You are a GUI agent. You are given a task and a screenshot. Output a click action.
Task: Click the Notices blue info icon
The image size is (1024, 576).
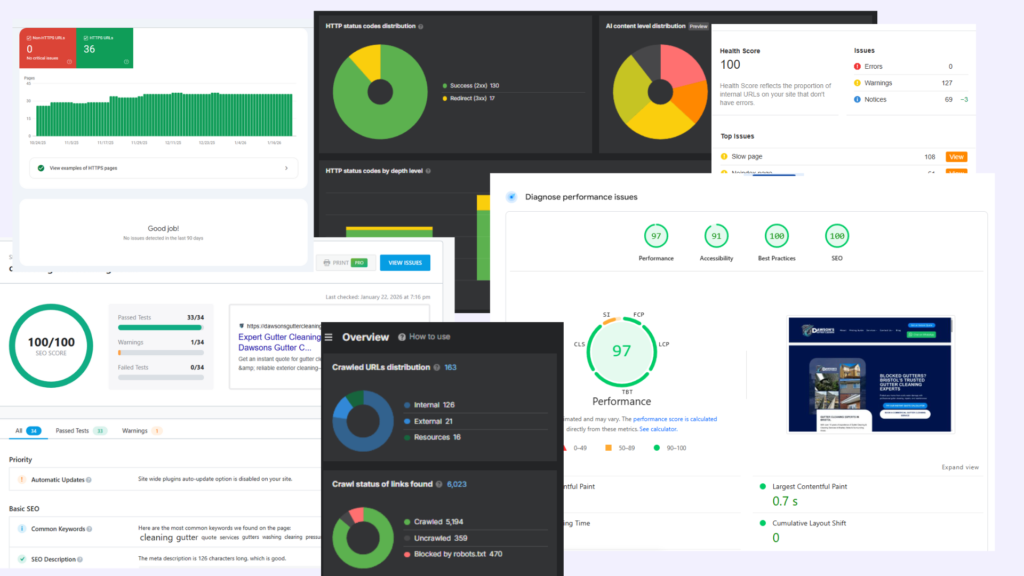(858, 99)
